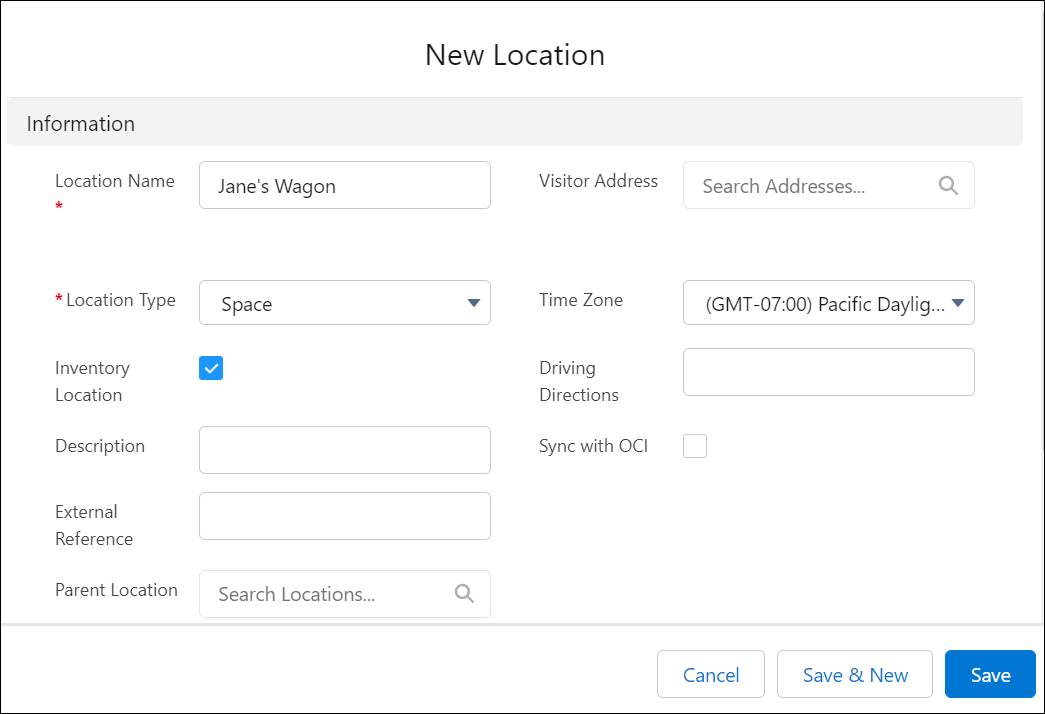Image resolution: width=1045 pixels, height=714 pixels.
Task: Click the Save & New button
Action: 854,674
